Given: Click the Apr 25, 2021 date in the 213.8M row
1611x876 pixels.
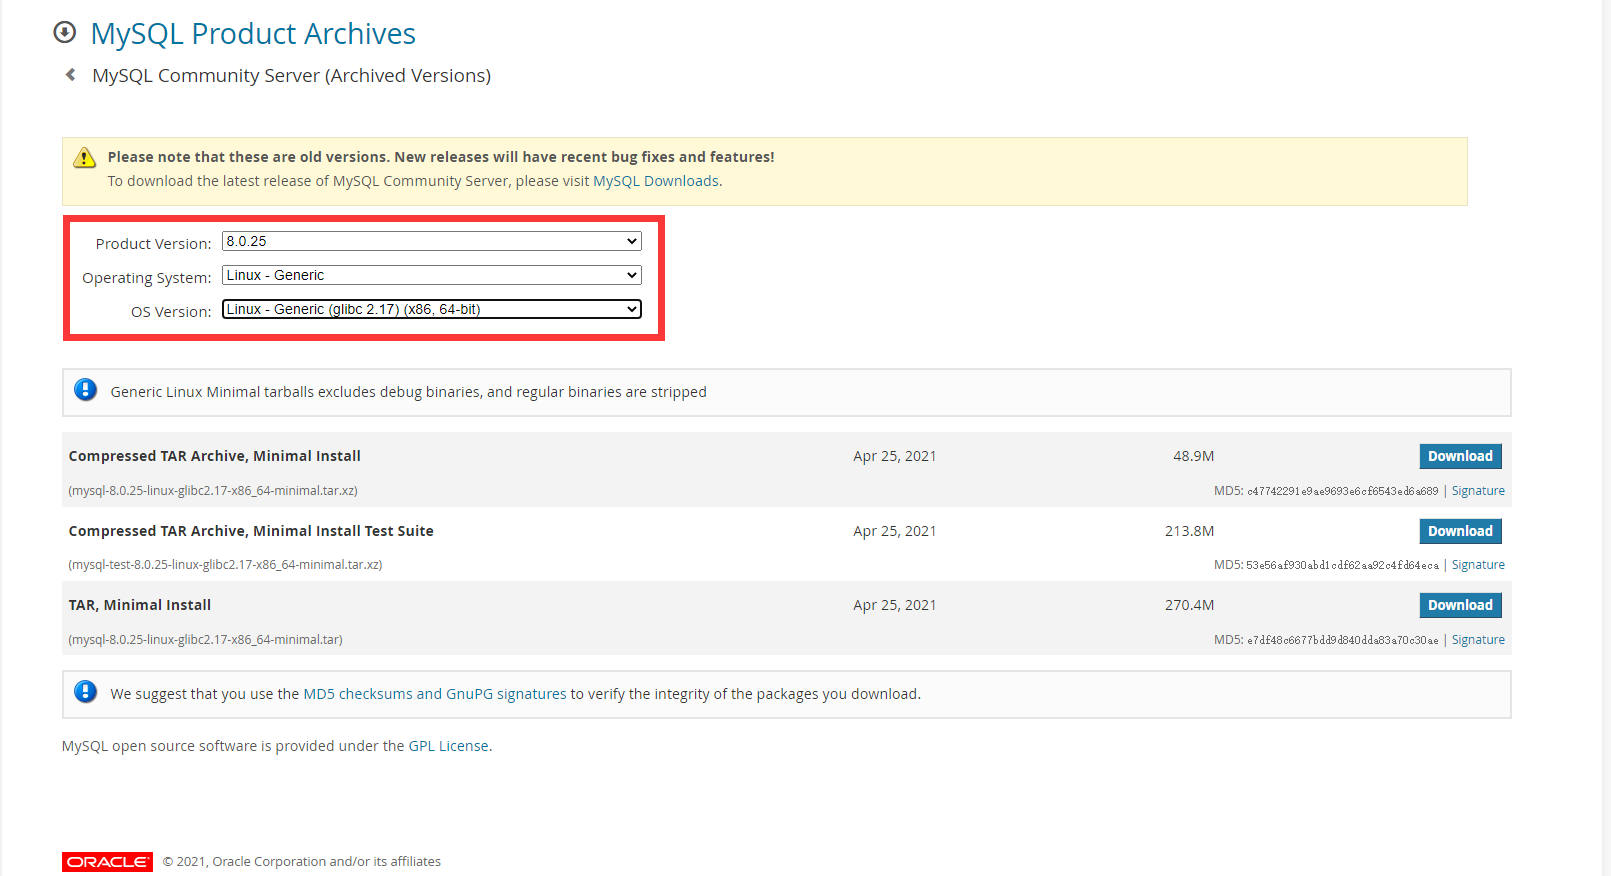Looking at the screenshot, I should pos(895,531).
